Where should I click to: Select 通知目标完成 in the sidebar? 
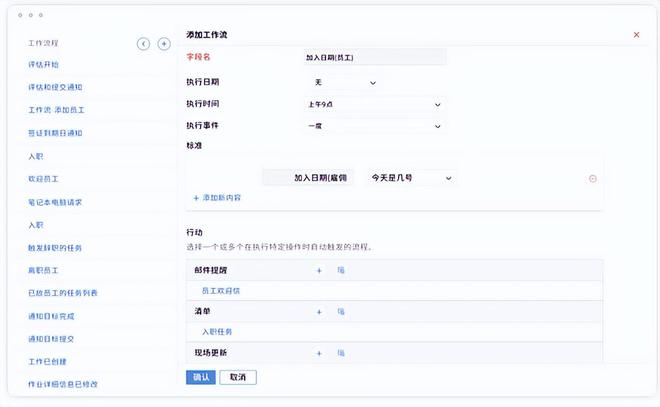point(51,316)
